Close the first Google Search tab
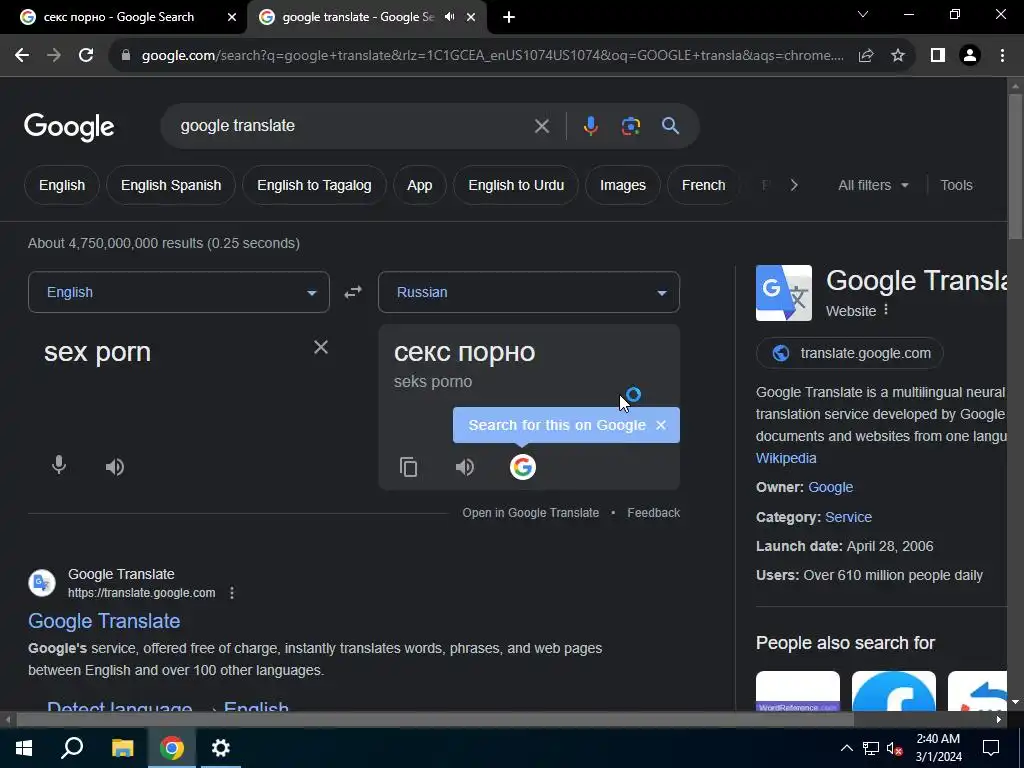This screenshot has width=1024, height=768. [232, 17]
